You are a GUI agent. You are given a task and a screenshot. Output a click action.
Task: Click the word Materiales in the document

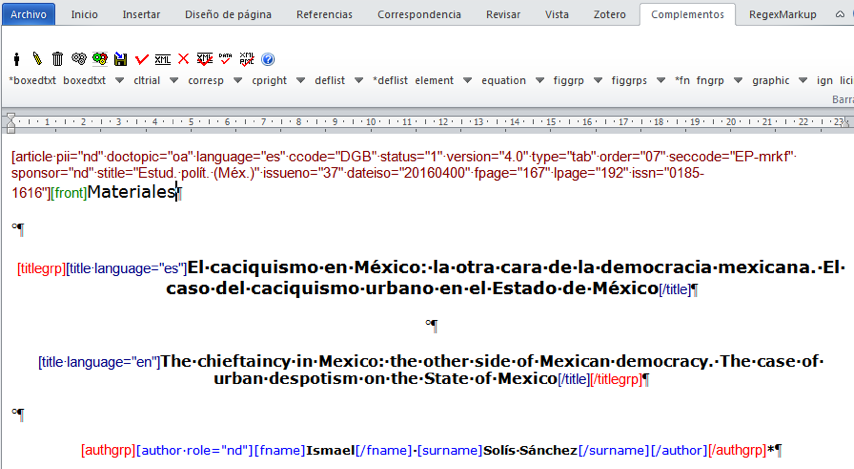pyautogui.click(x=130, y=192)
